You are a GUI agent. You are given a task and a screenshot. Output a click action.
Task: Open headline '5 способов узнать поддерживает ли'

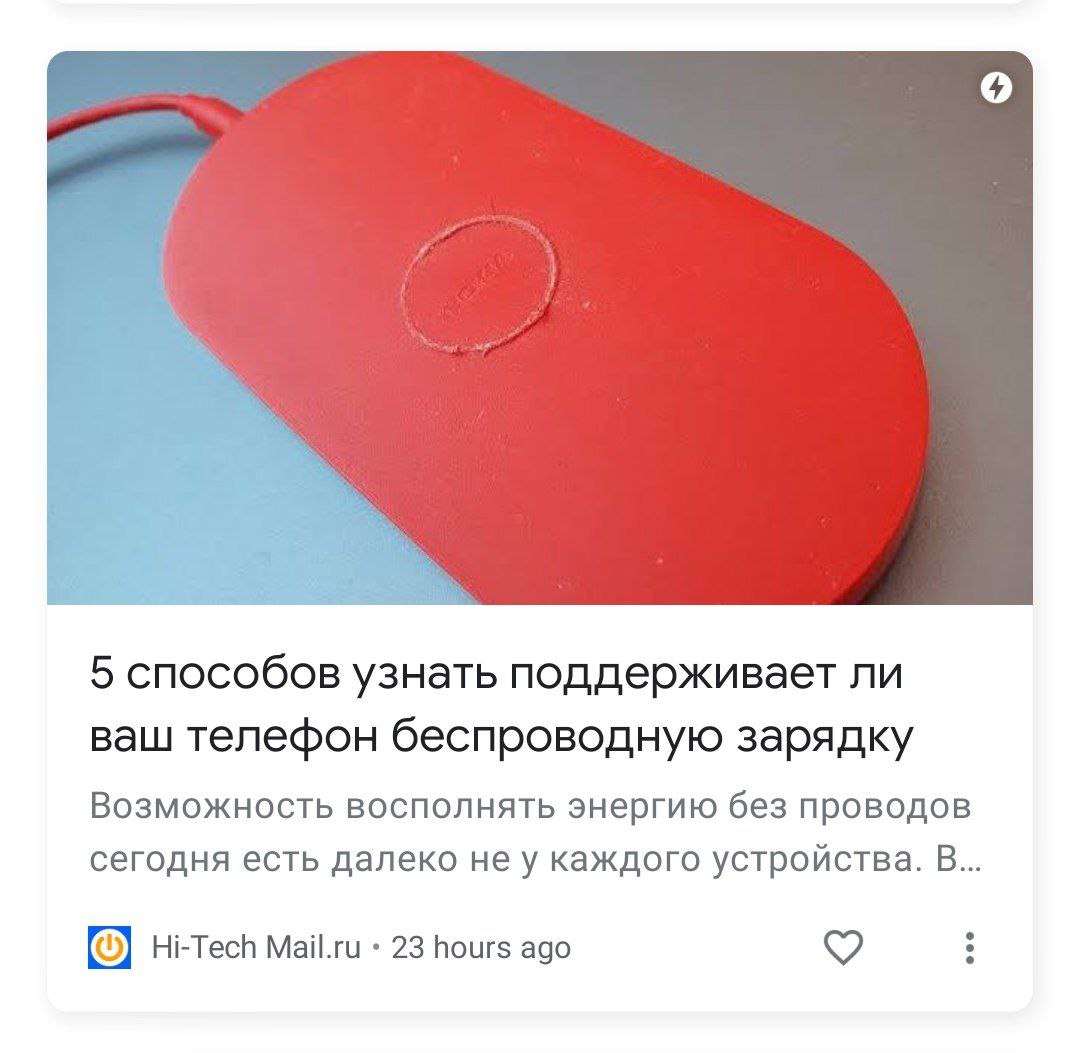pyautogui.click(x=496, y=673)
